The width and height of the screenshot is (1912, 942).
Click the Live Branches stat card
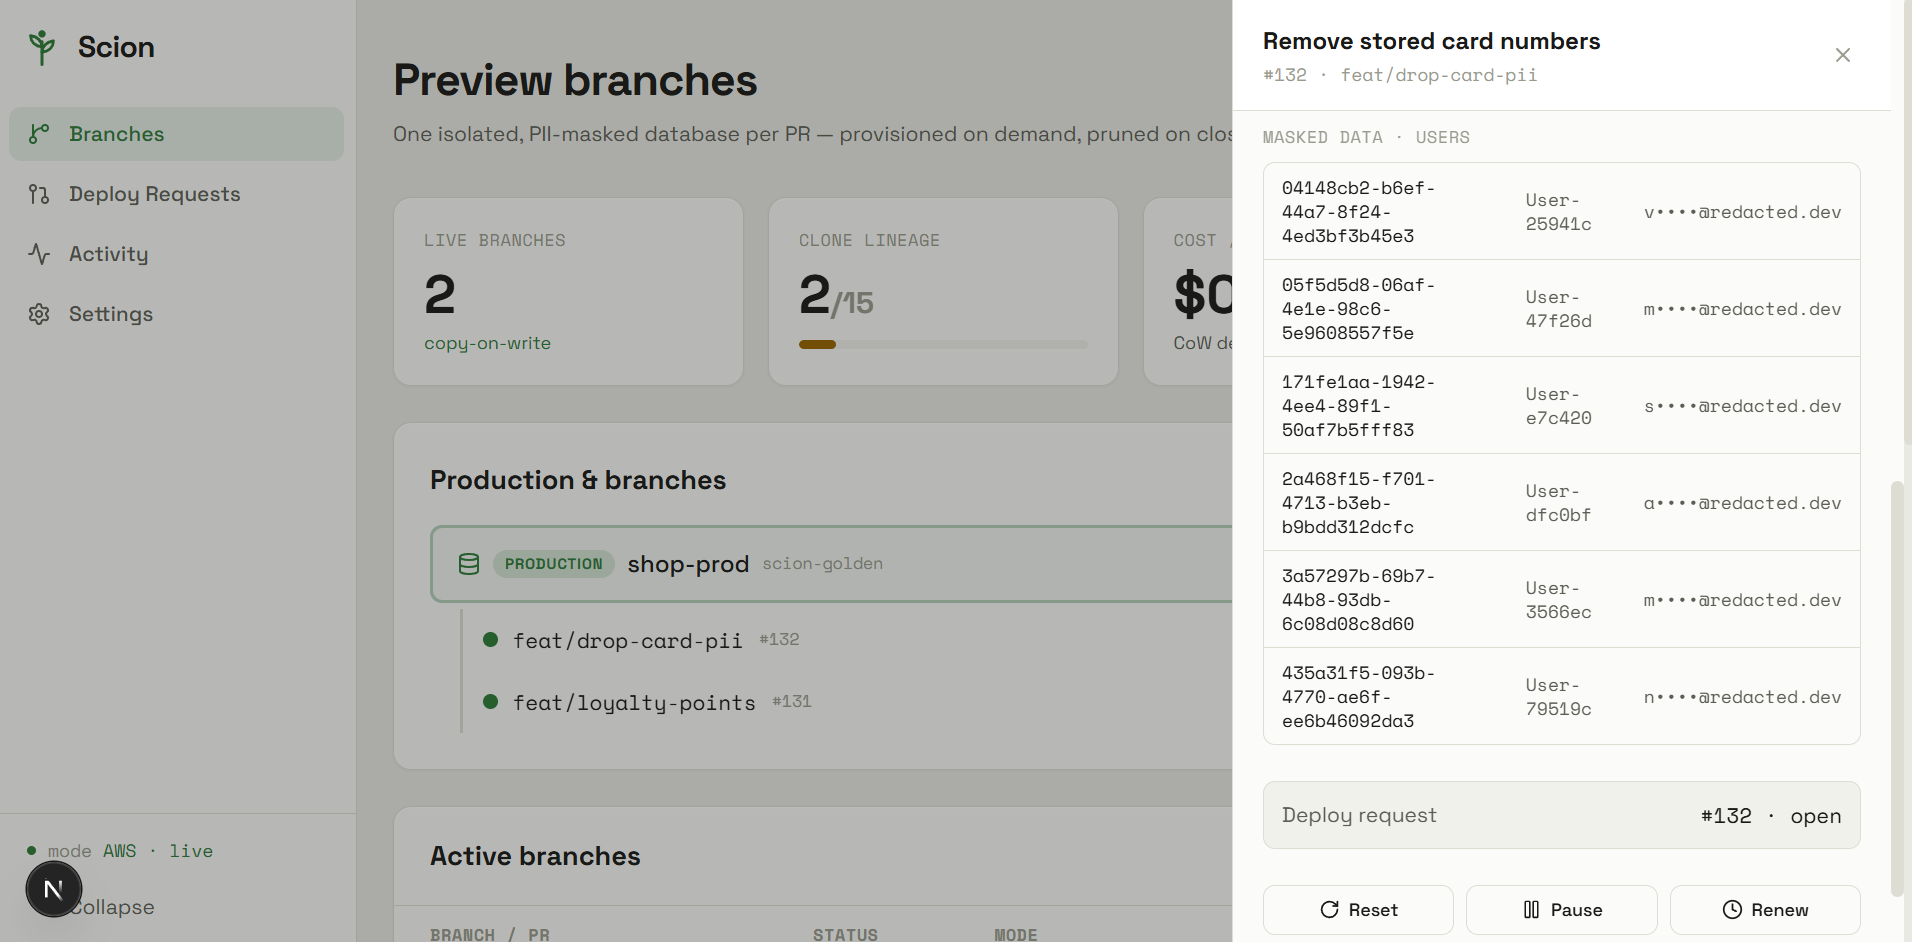(x=568, y=291)
